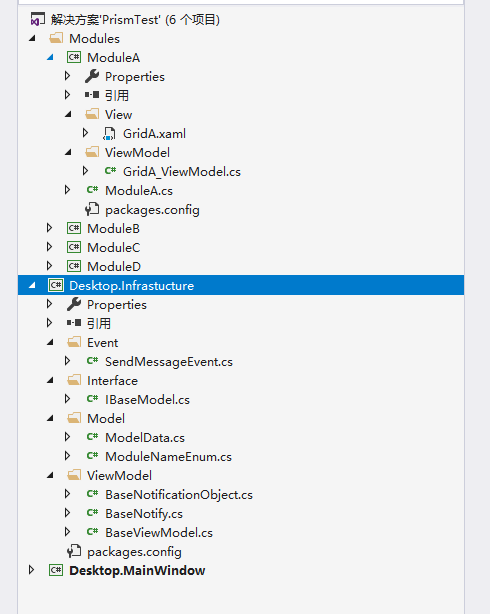Expand the BaseViewModel.cs node
This screenshot has height=614, width=490.
coord(67,532)
